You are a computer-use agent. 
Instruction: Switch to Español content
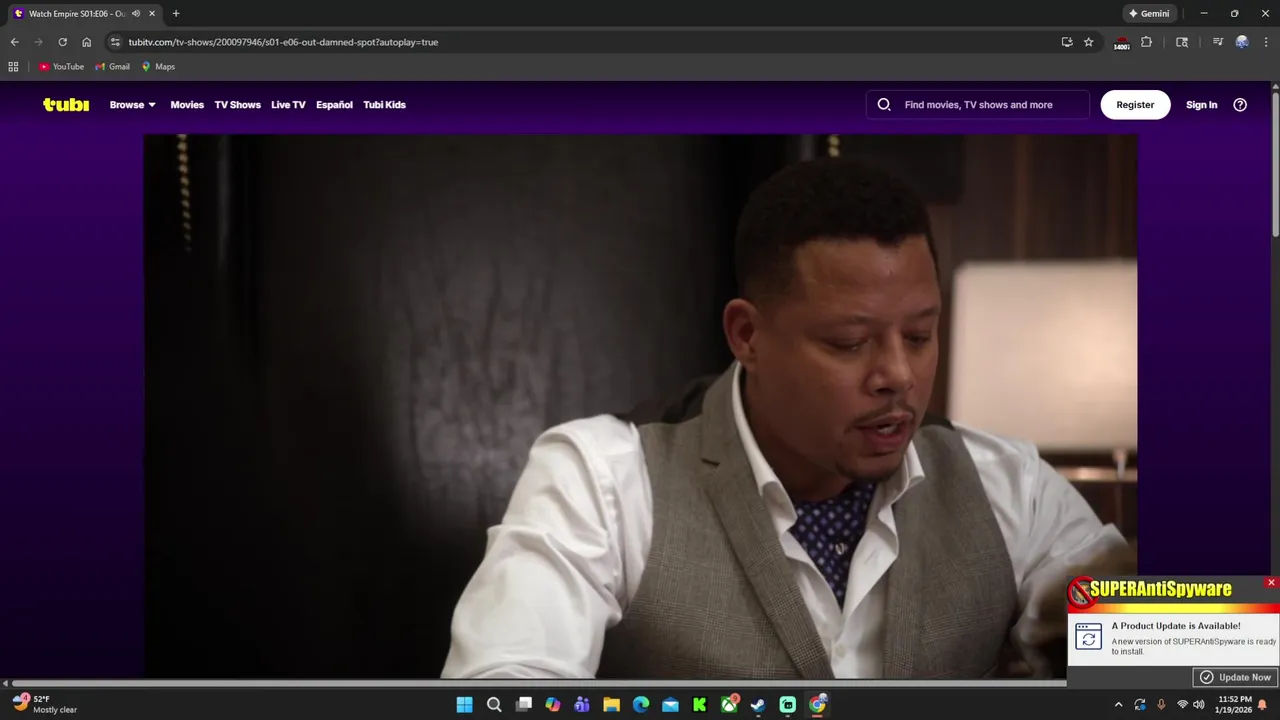pyautogui.click(x=334, y=104)
